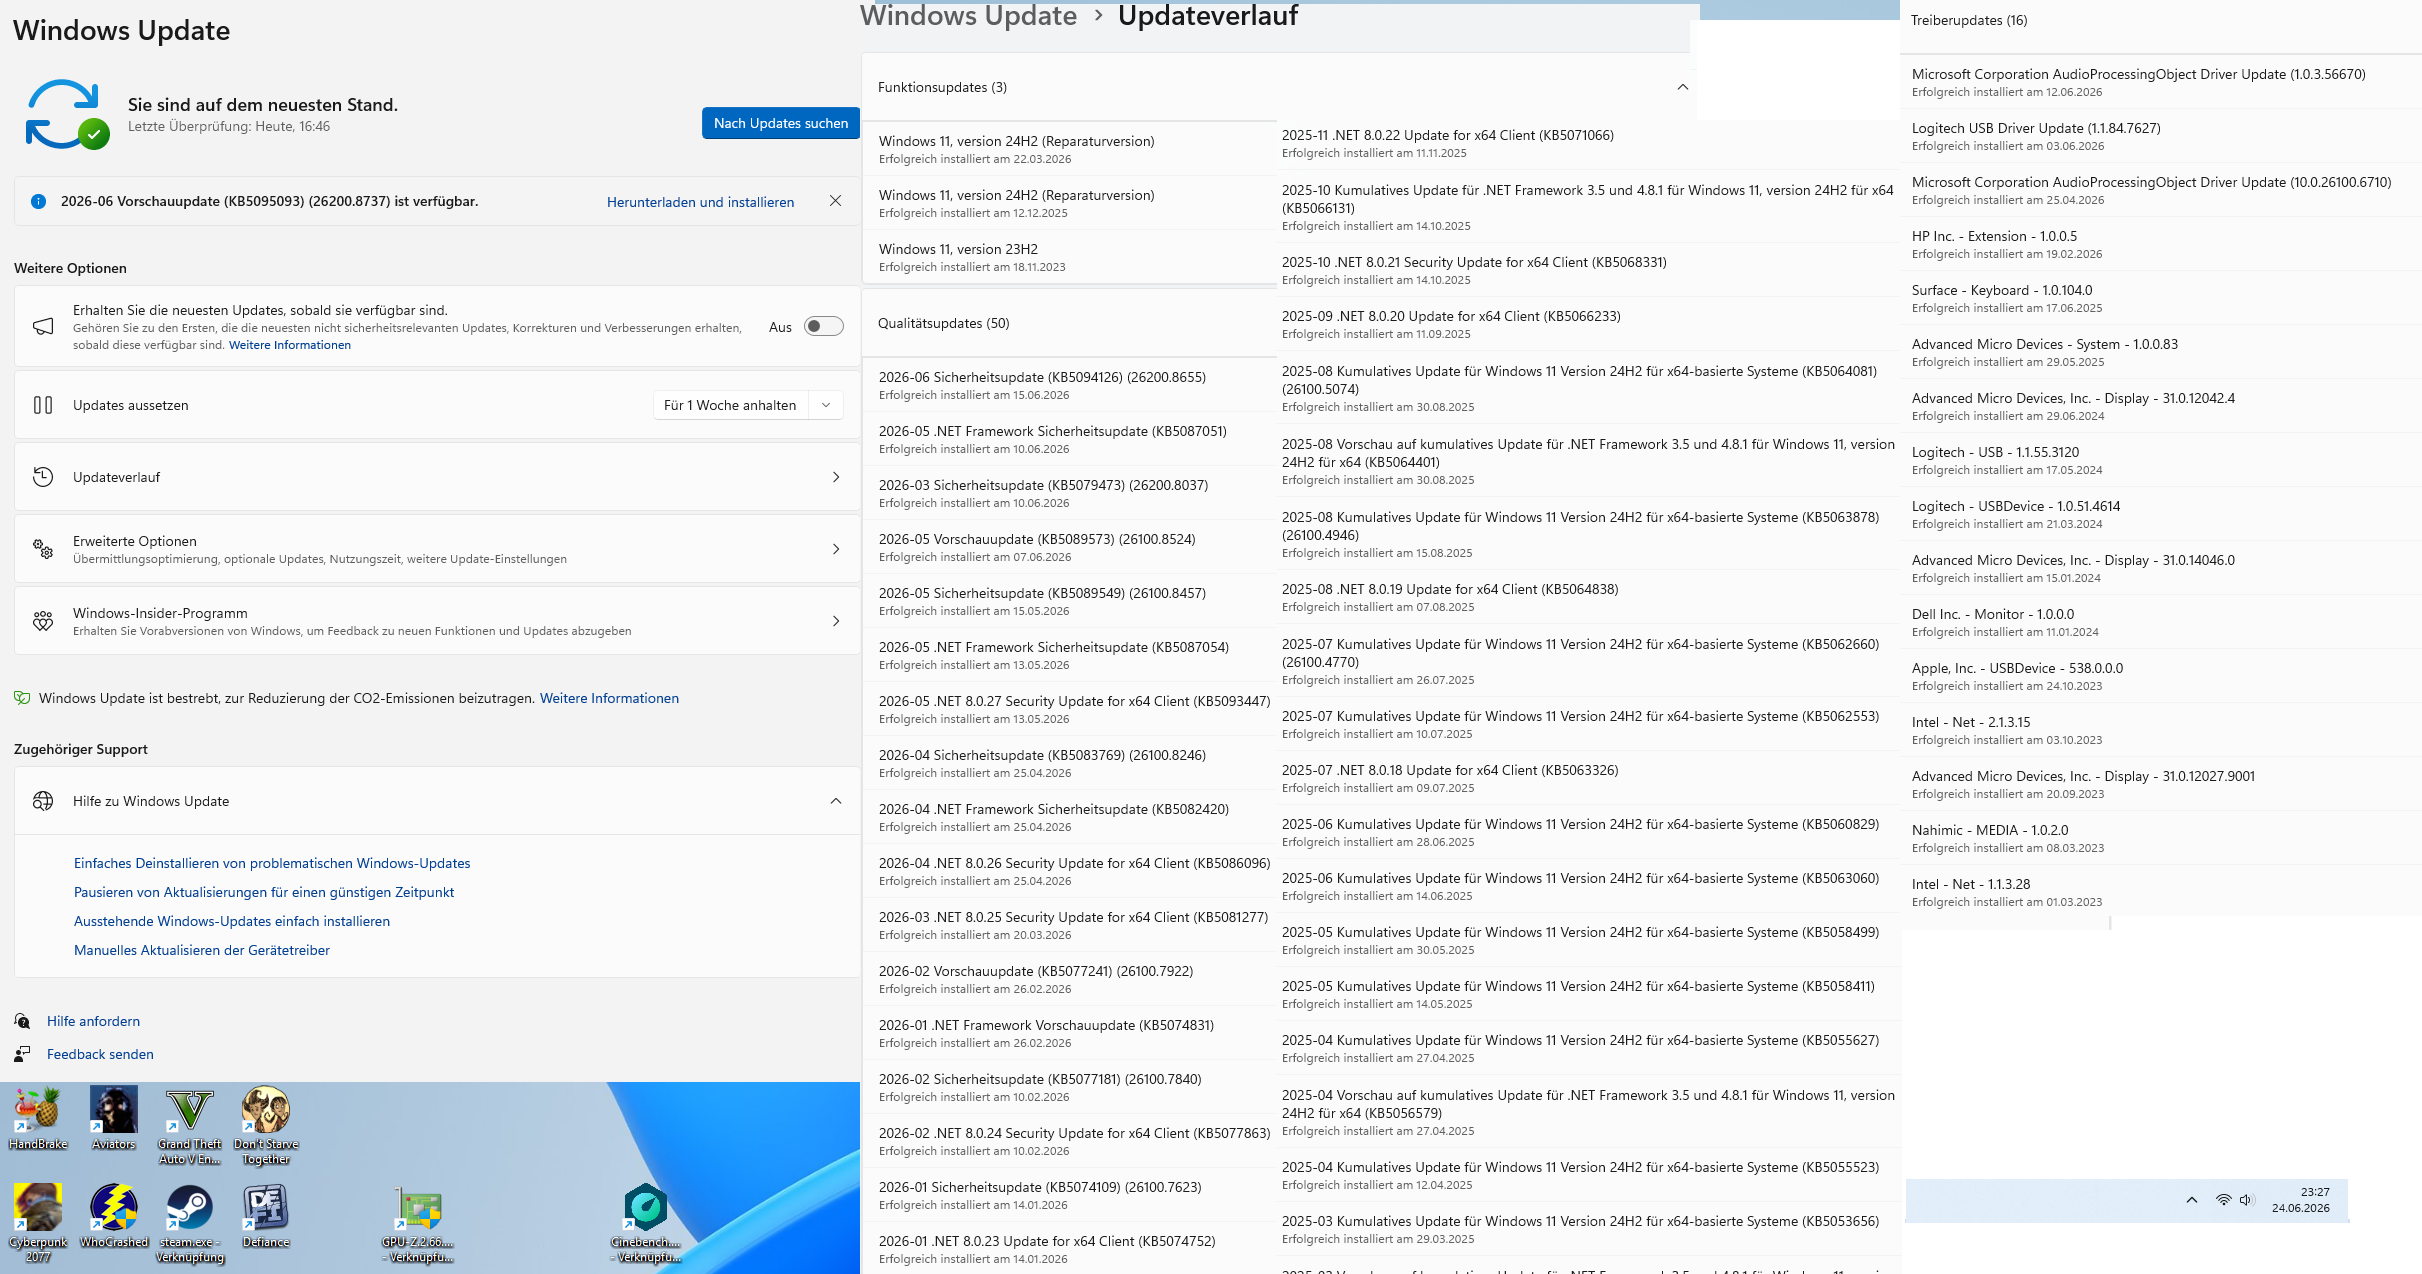
Task: Open the HandBrake desktop shortcut
Action: [38, 1119]
